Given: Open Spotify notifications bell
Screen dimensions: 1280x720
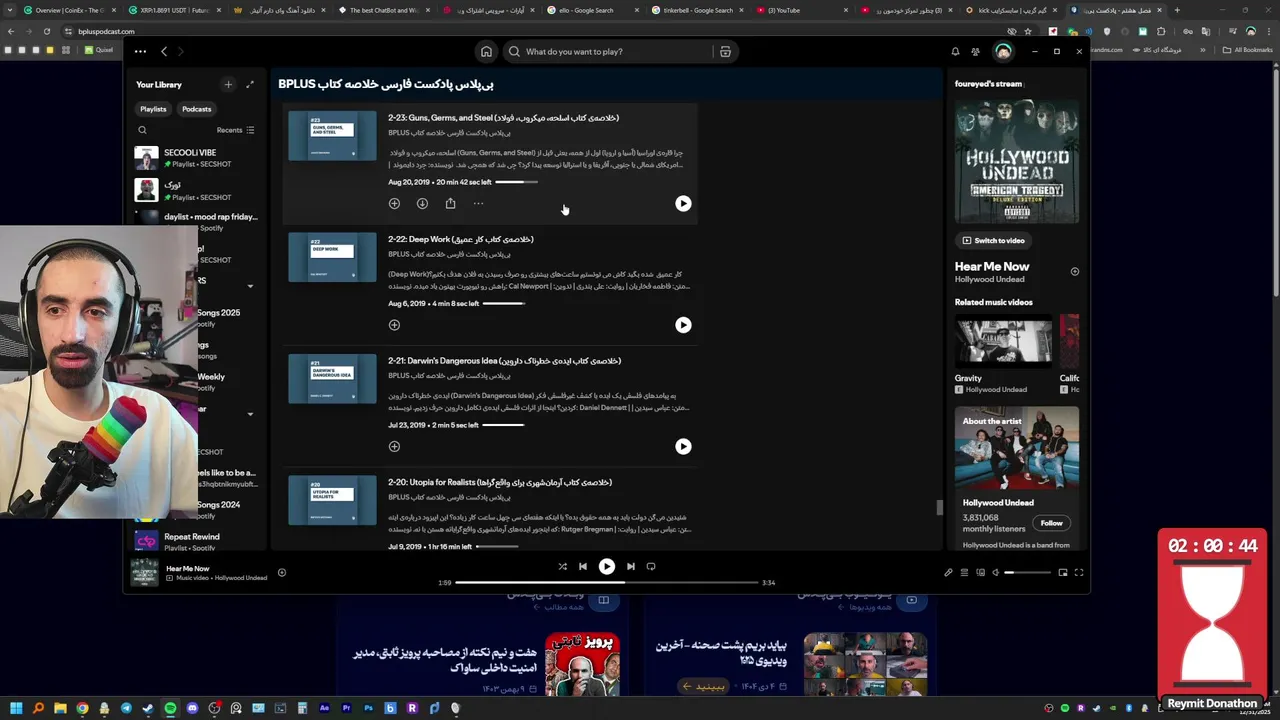Looking at the screenshot, I should (955, 51).
